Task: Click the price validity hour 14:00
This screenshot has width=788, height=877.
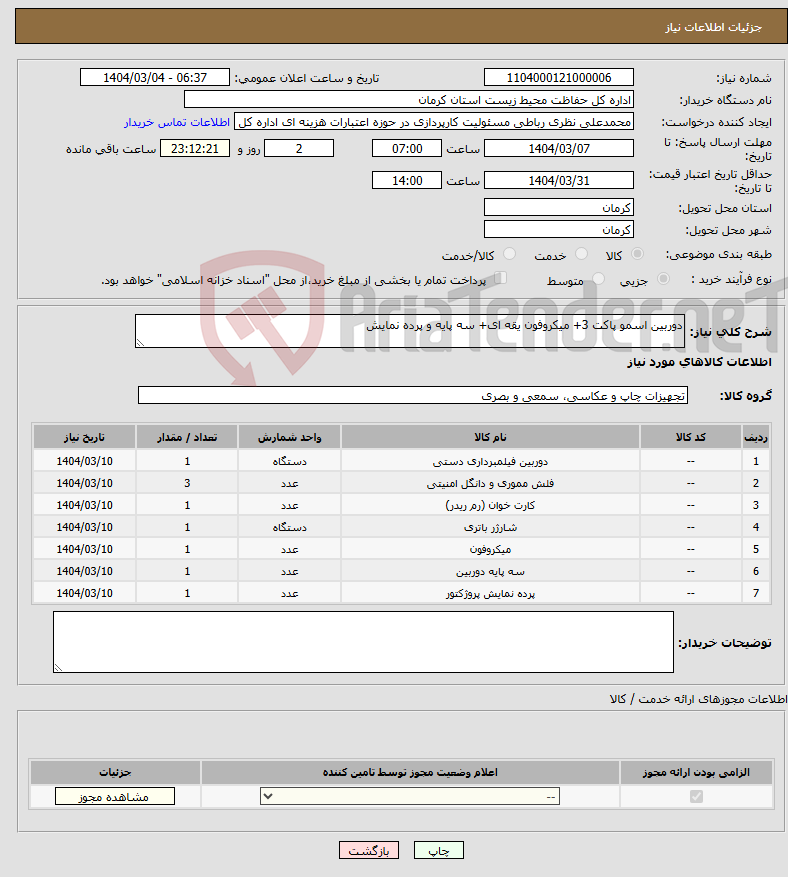Action: pos(407,181)
